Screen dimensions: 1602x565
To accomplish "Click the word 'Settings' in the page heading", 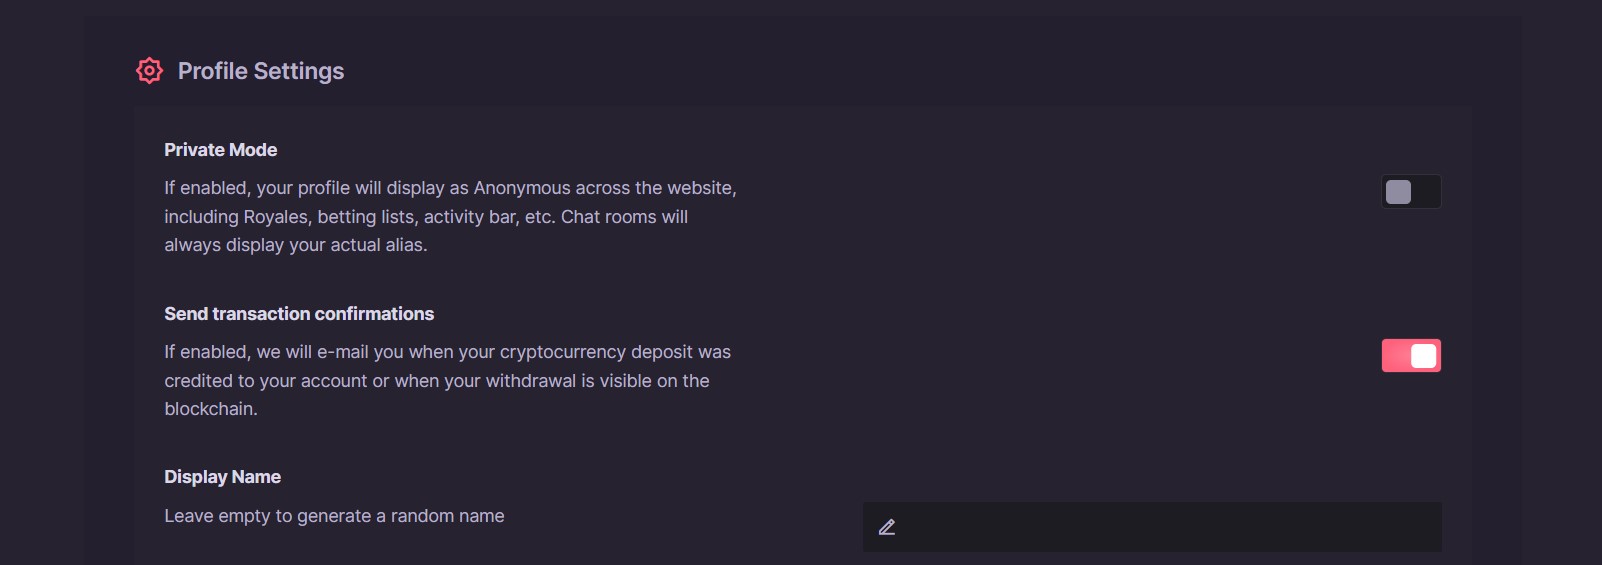I will tap(299, 71).
